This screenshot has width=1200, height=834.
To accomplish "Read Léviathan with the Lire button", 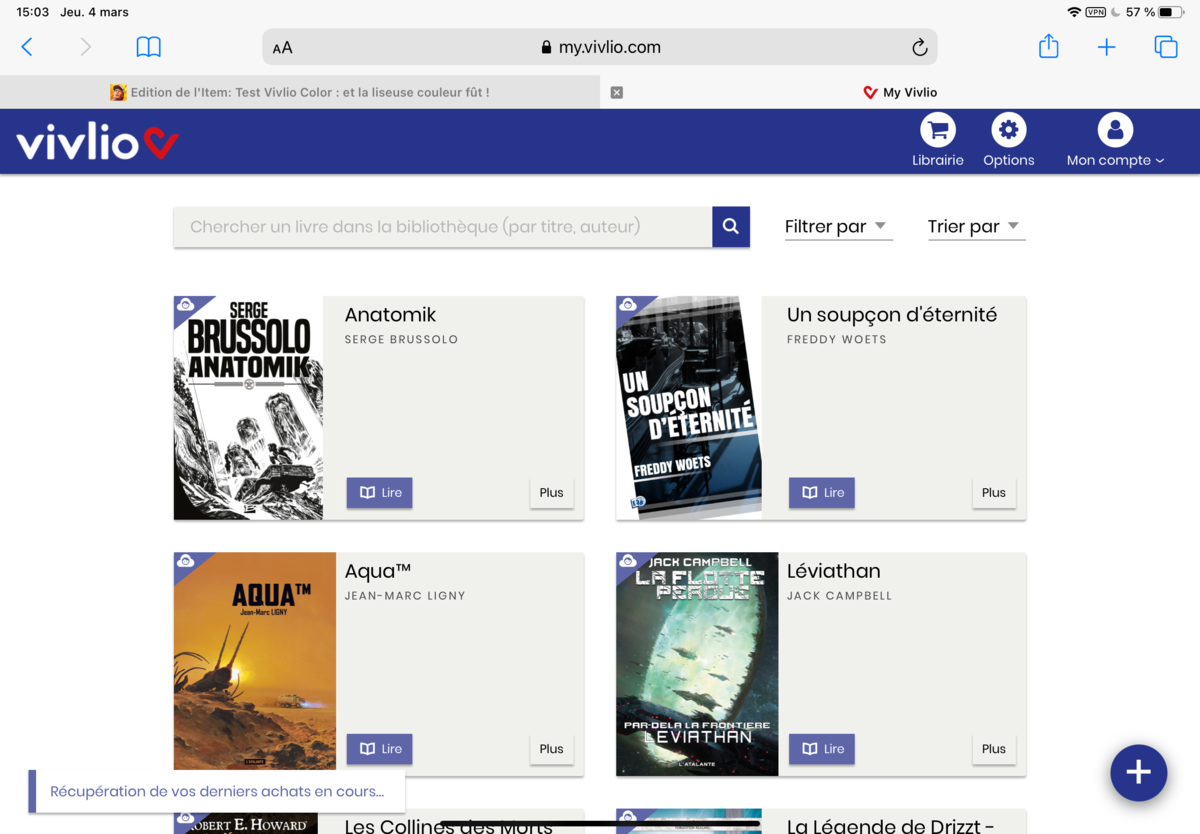I will [x=822, y=749].
